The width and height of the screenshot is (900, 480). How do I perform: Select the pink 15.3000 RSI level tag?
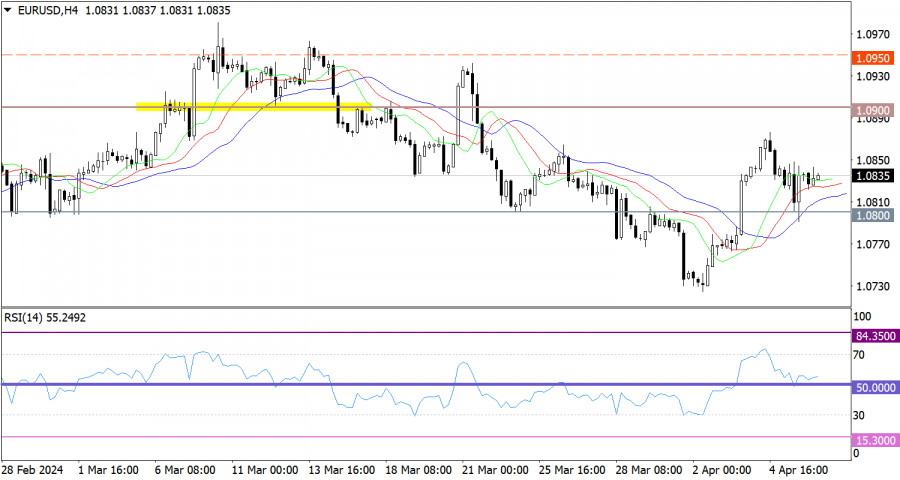[x=876, y=440]
